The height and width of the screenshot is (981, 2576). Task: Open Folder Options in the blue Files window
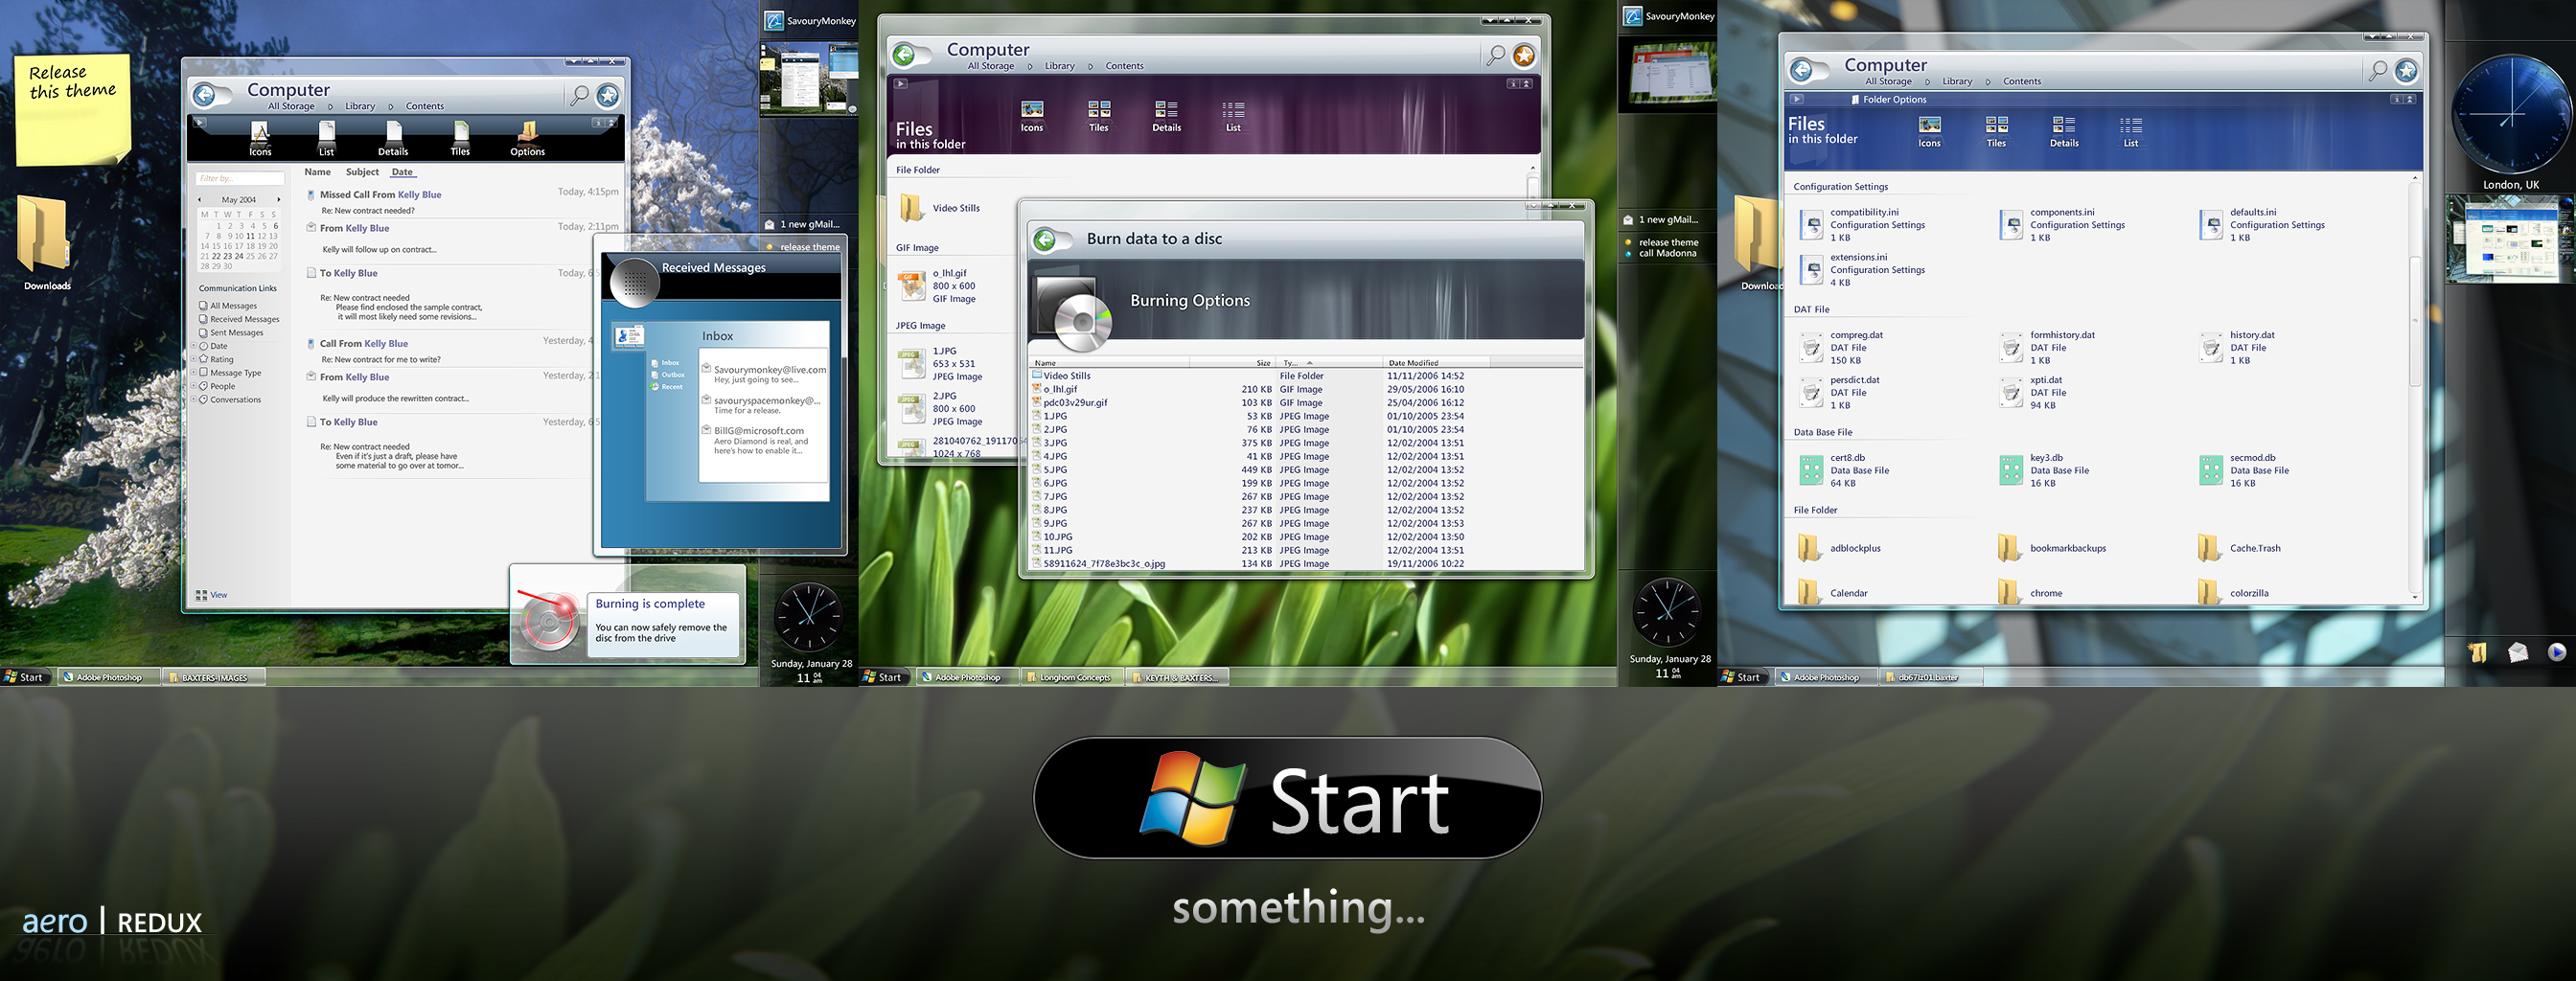(x=1888, y=100)
